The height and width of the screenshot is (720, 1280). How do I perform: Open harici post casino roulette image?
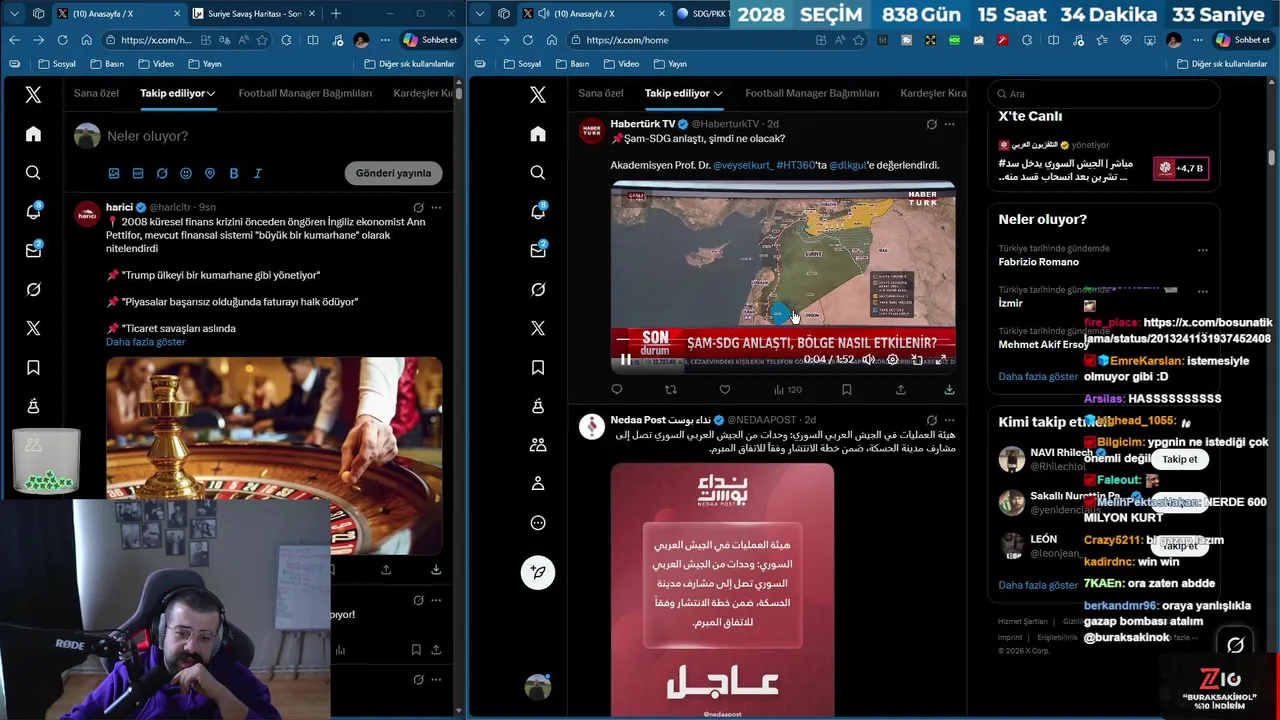(274, 455)
